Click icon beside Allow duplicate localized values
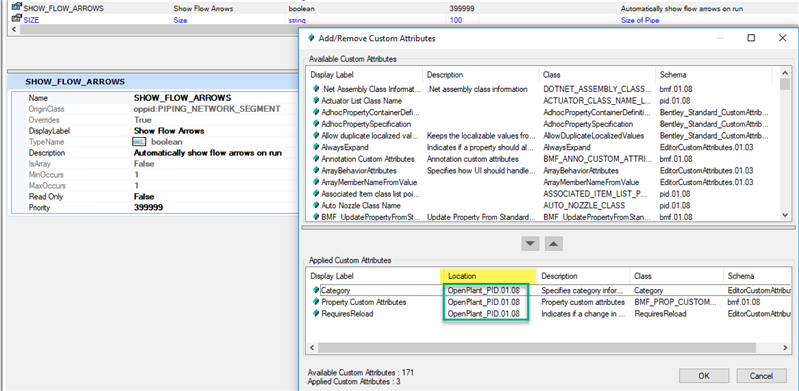This screenshot has height=391, width=799. pyautogui.click(x=315, y=136)
